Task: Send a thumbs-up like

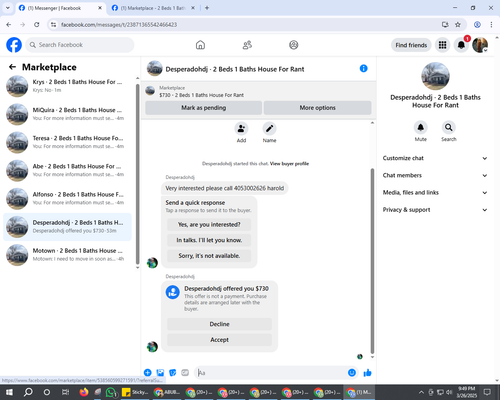Action: point(367,373)
